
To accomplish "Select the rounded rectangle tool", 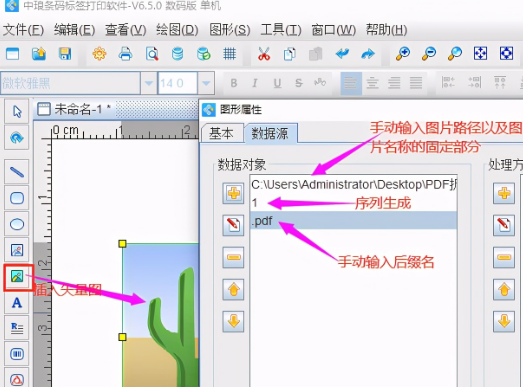I will click(17, 198).
